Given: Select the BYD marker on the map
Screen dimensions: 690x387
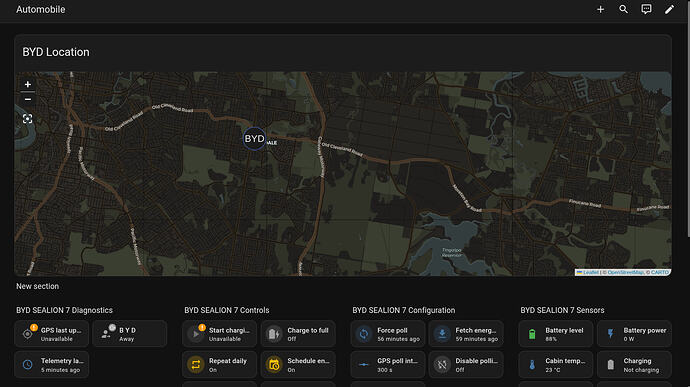Looking at the screenshot, I should click(254, 139).
